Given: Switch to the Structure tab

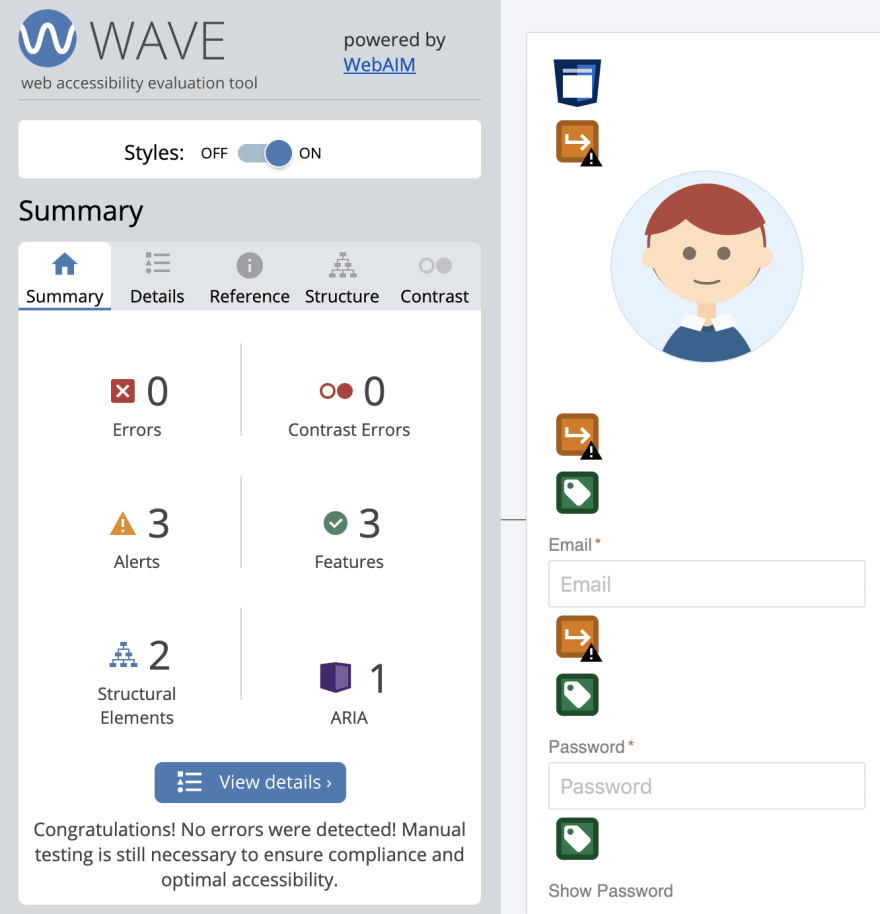Looking at the screenshot, I should pos(341,276).
